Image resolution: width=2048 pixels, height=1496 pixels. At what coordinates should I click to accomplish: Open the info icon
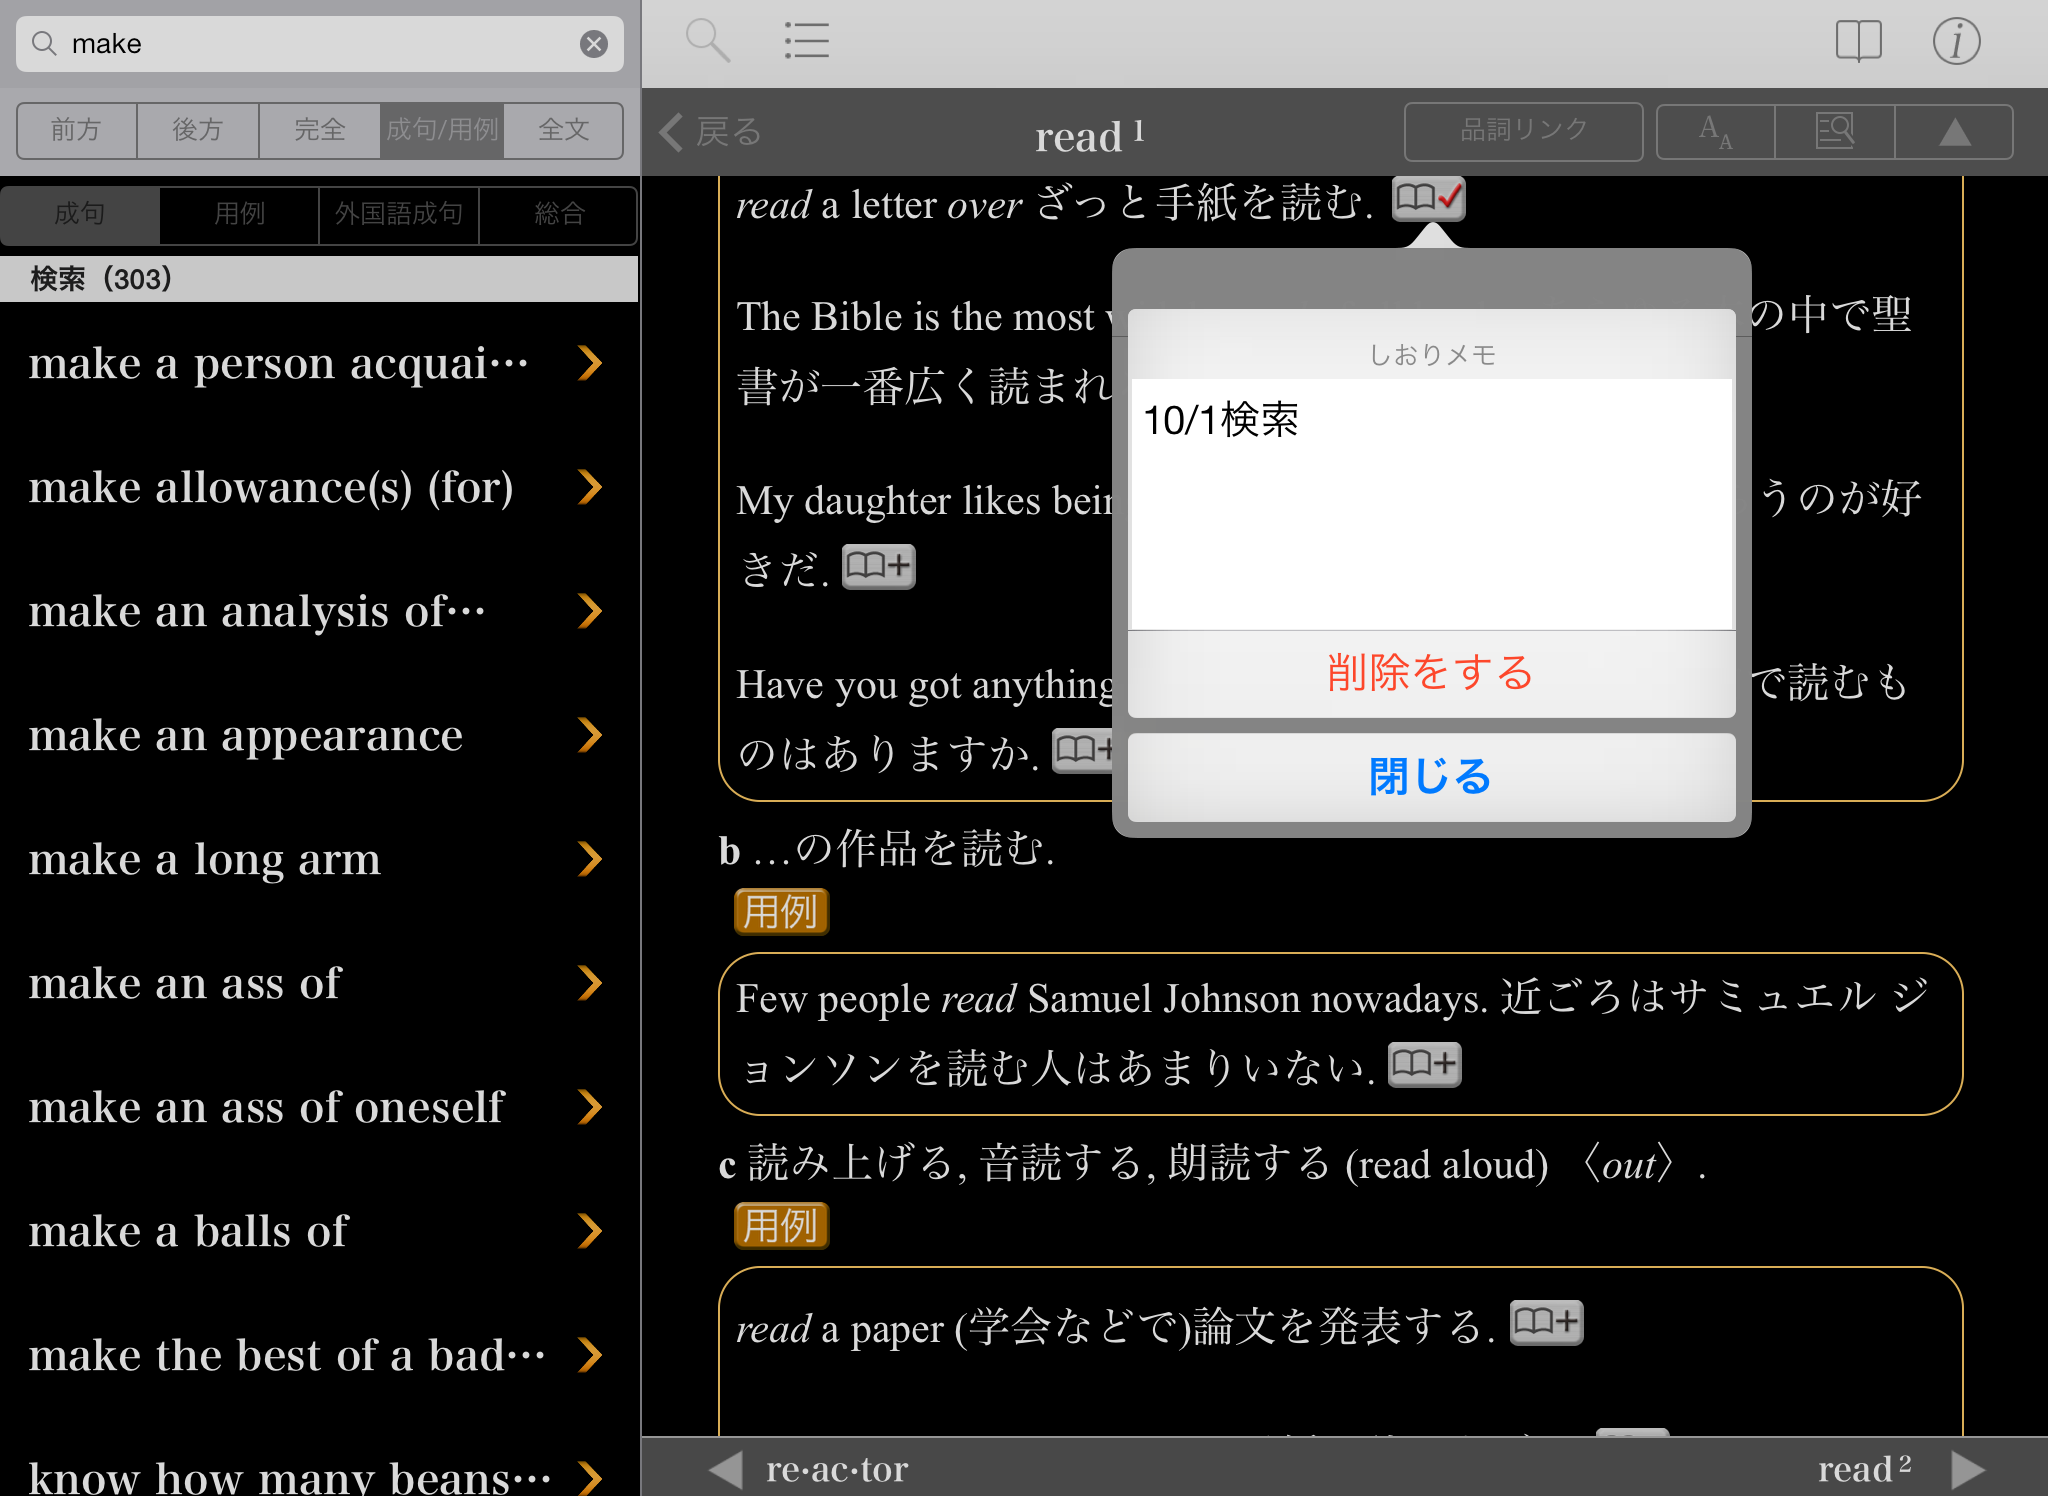click(1955, 42)
